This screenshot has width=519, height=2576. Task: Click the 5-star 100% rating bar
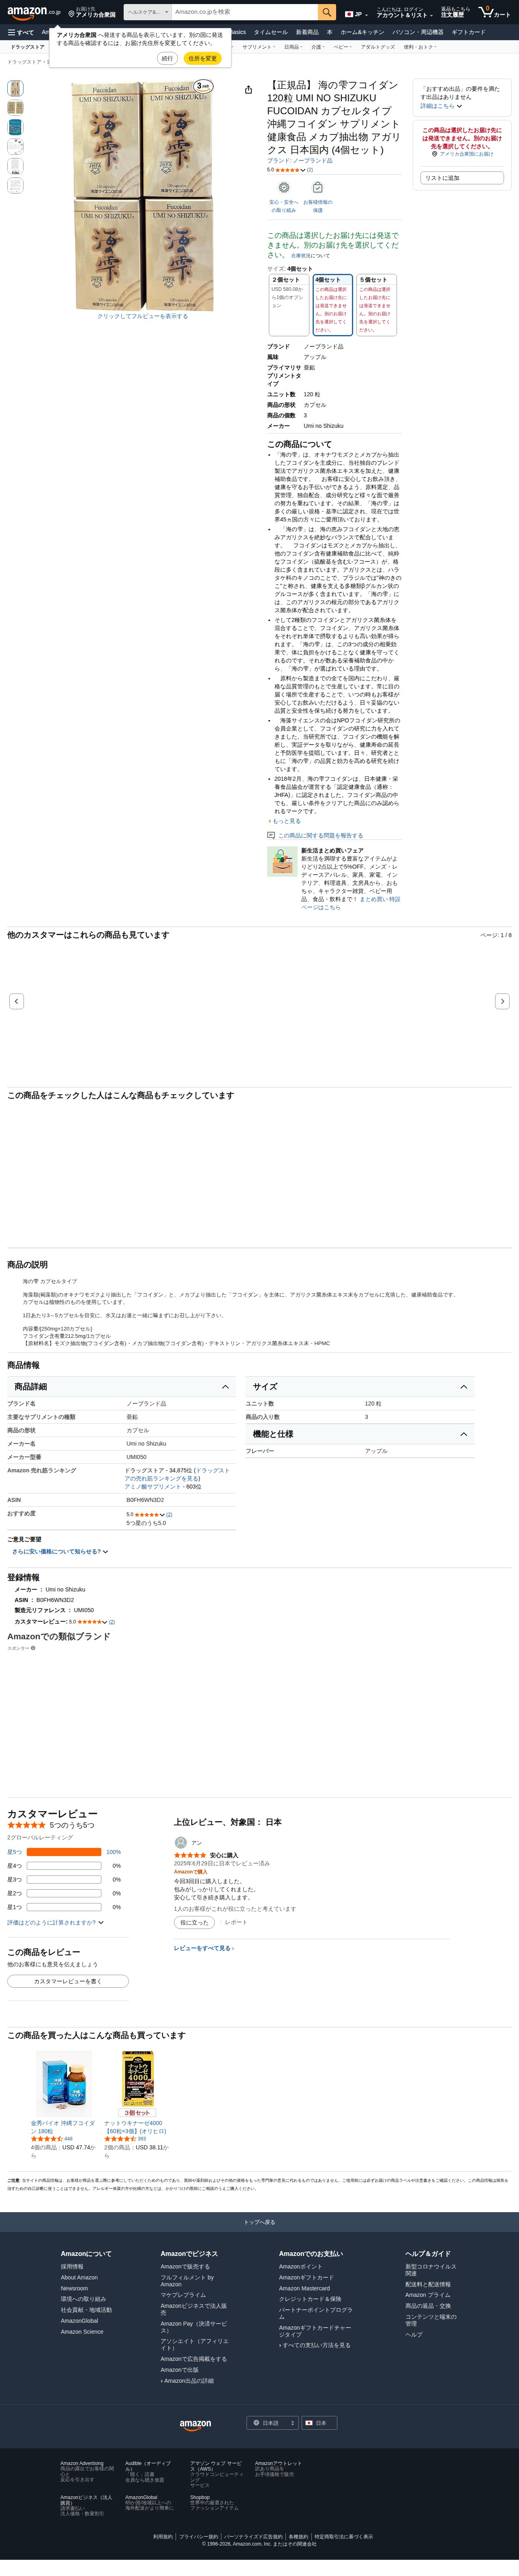click(65, 1852)
